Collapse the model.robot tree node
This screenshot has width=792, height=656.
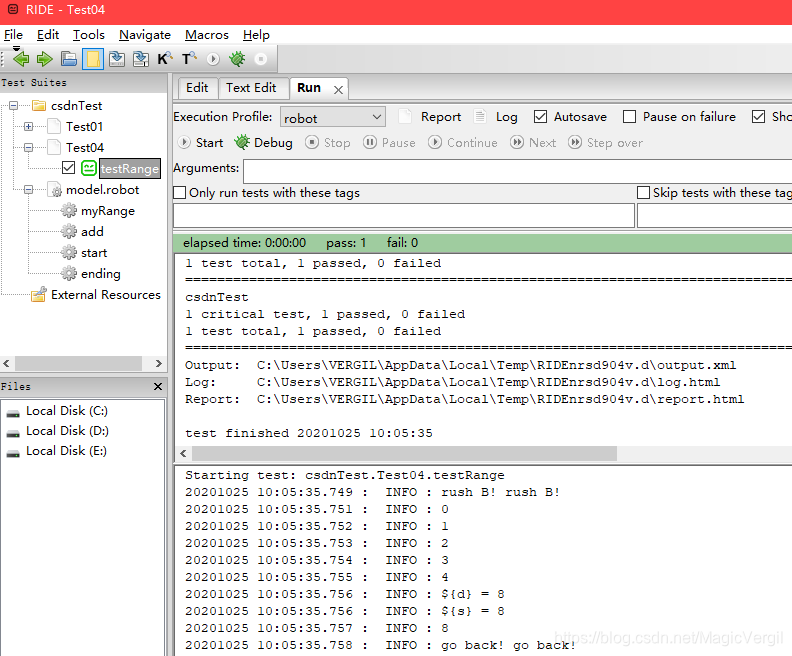pos(29,189)
